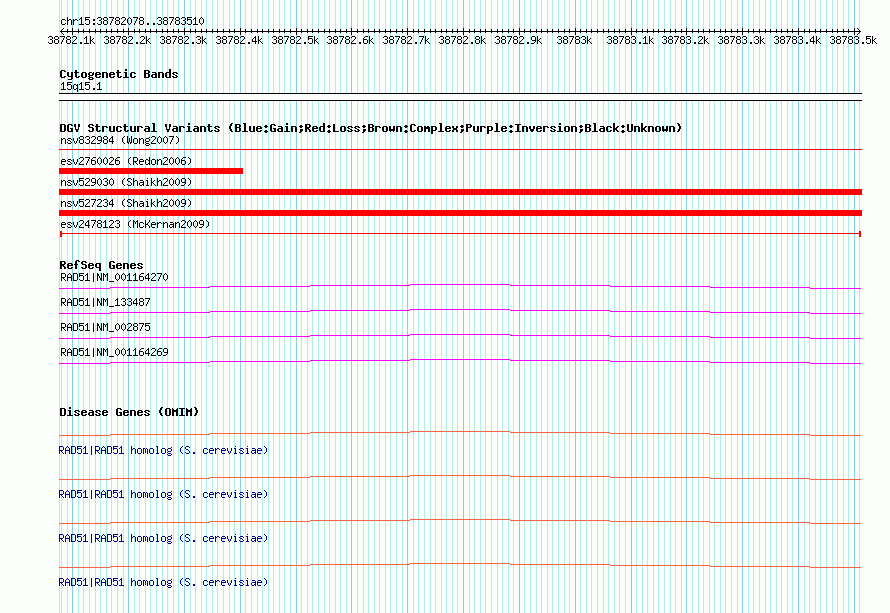Screen dimensions: 890x613
Task: Click the chr15:38782078..38783510 region label
Action: point(132,21)
